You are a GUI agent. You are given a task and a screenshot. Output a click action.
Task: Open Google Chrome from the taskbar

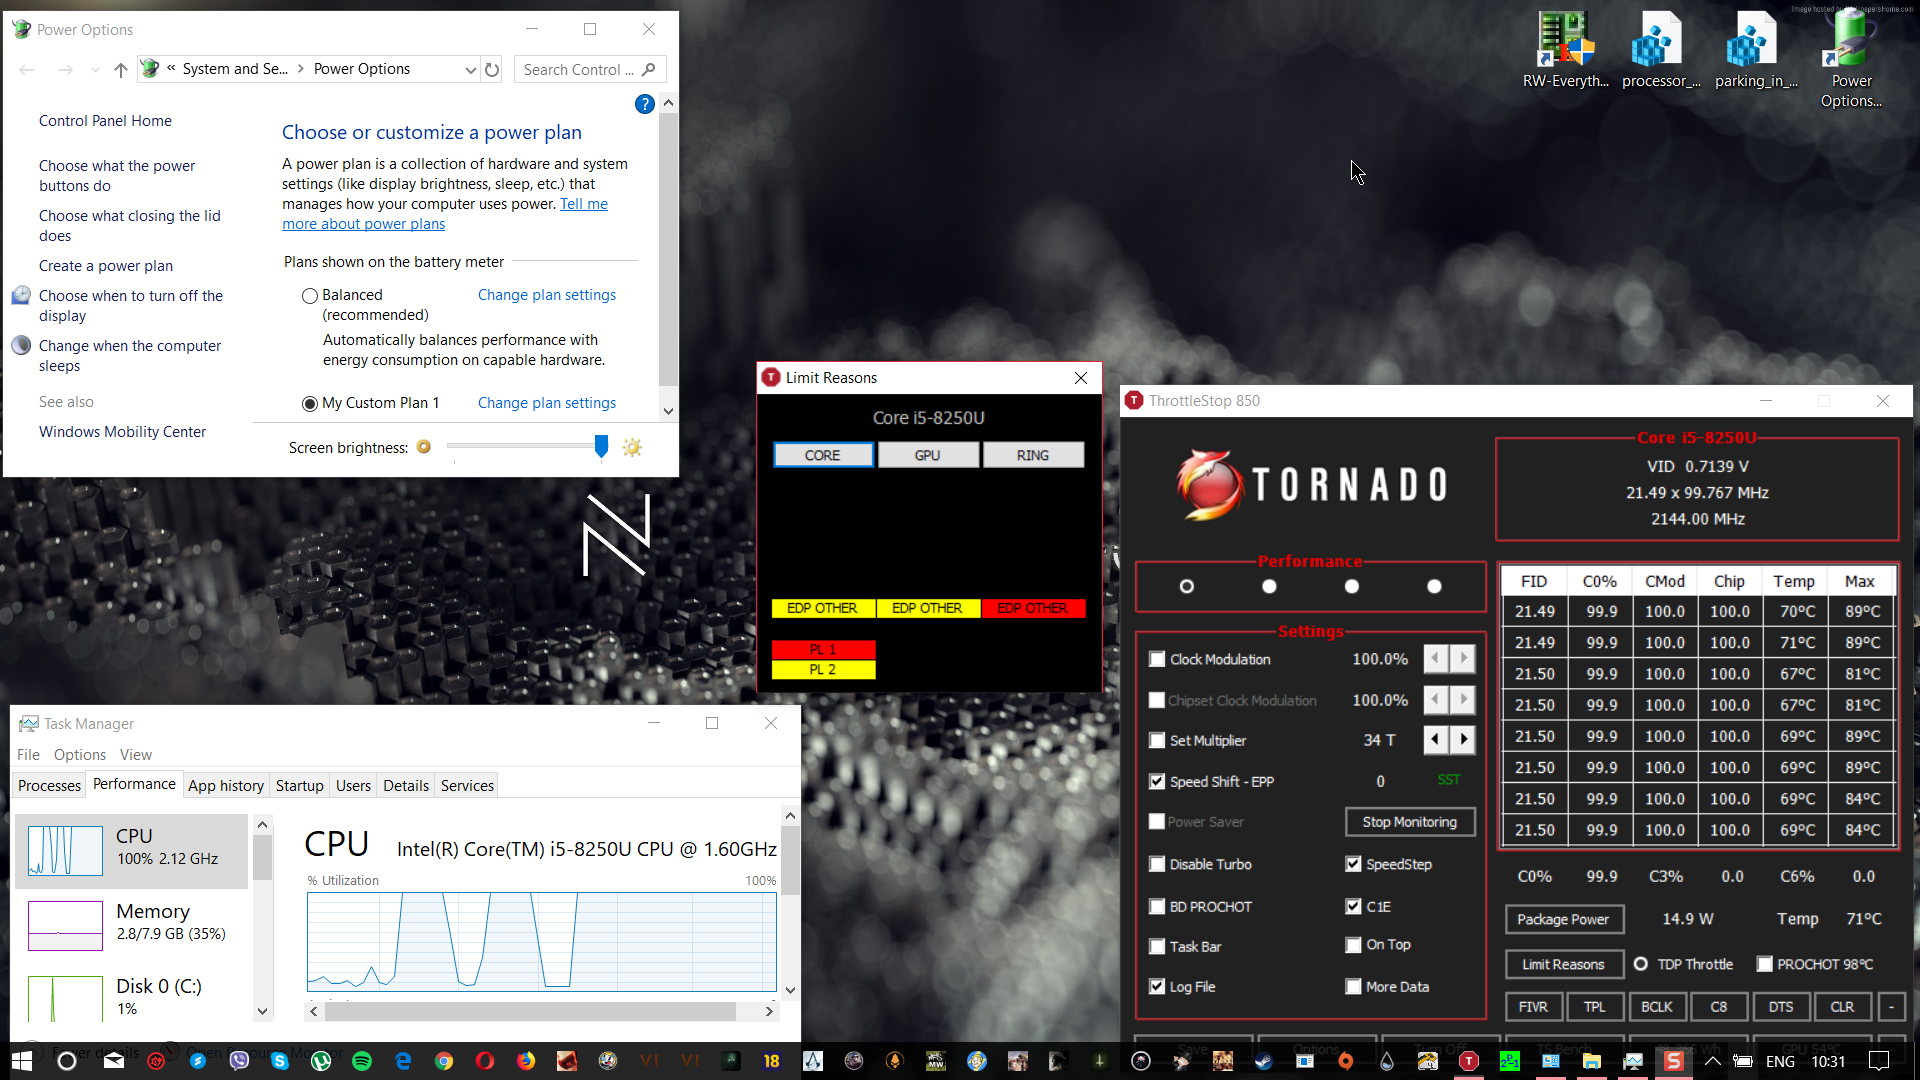pyautogui.click(x=444, y=1061)
